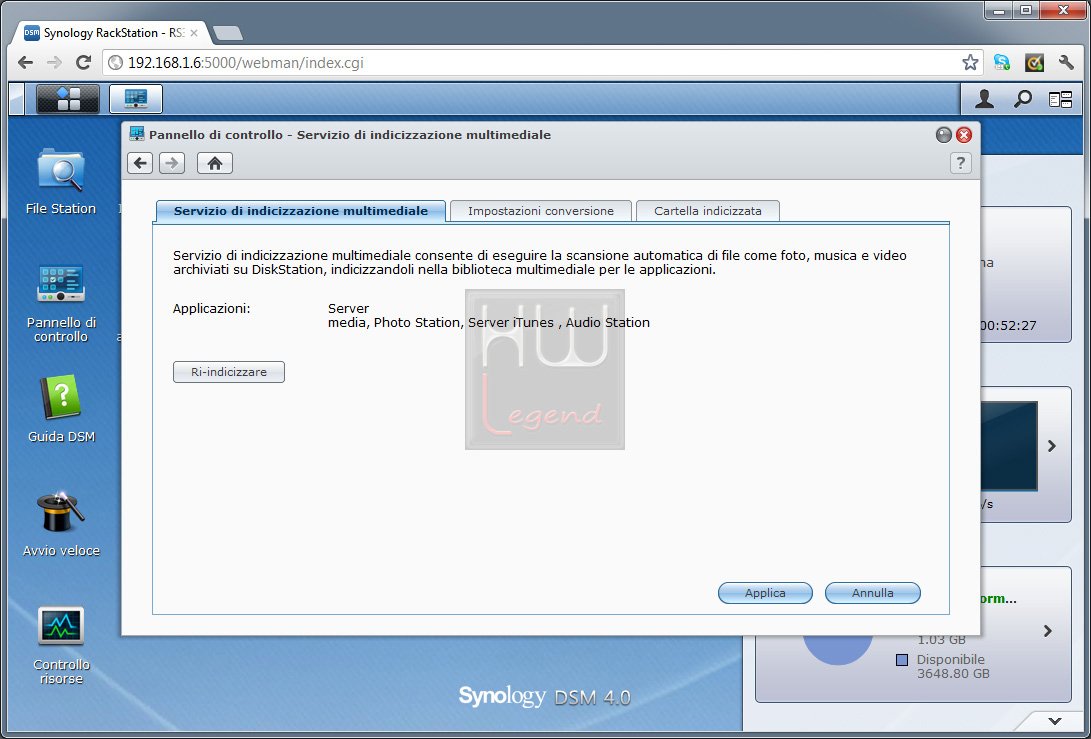Expand the resource monitor widget chevron
Viewport: 1091px width, 739px height.
pyautogui.click(x=1051, y=446)
